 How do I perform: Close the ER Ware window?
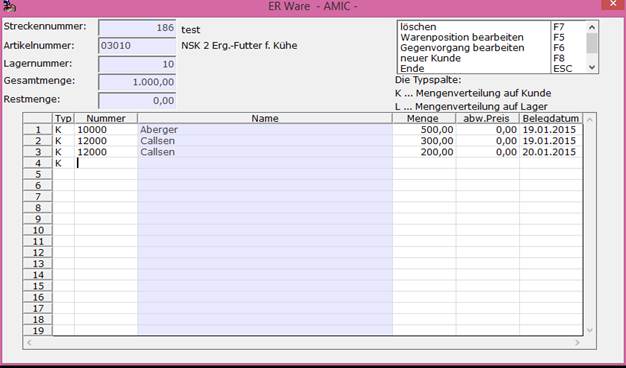point(613,4)
